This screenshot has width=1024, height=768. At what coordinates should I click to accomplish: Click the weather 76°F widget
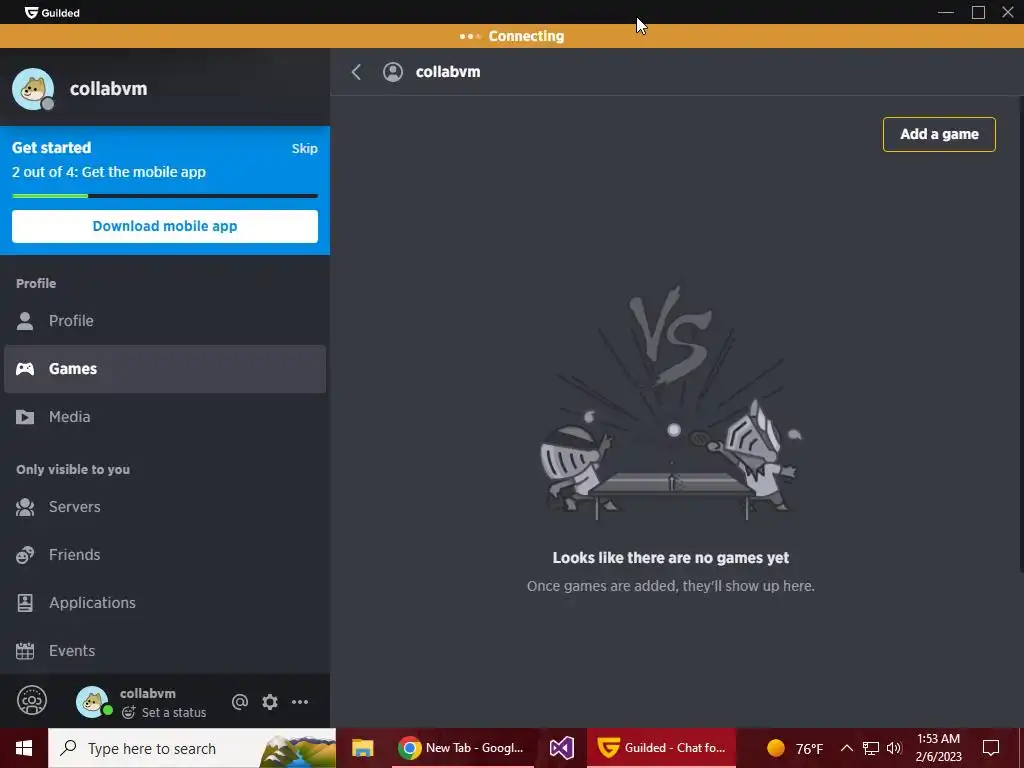click(795, 748)
